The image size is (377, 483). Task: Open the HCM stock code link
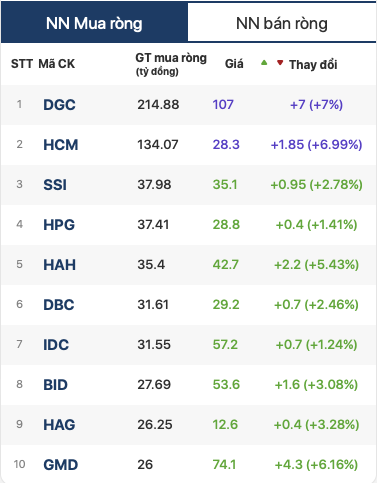(61, 145)
